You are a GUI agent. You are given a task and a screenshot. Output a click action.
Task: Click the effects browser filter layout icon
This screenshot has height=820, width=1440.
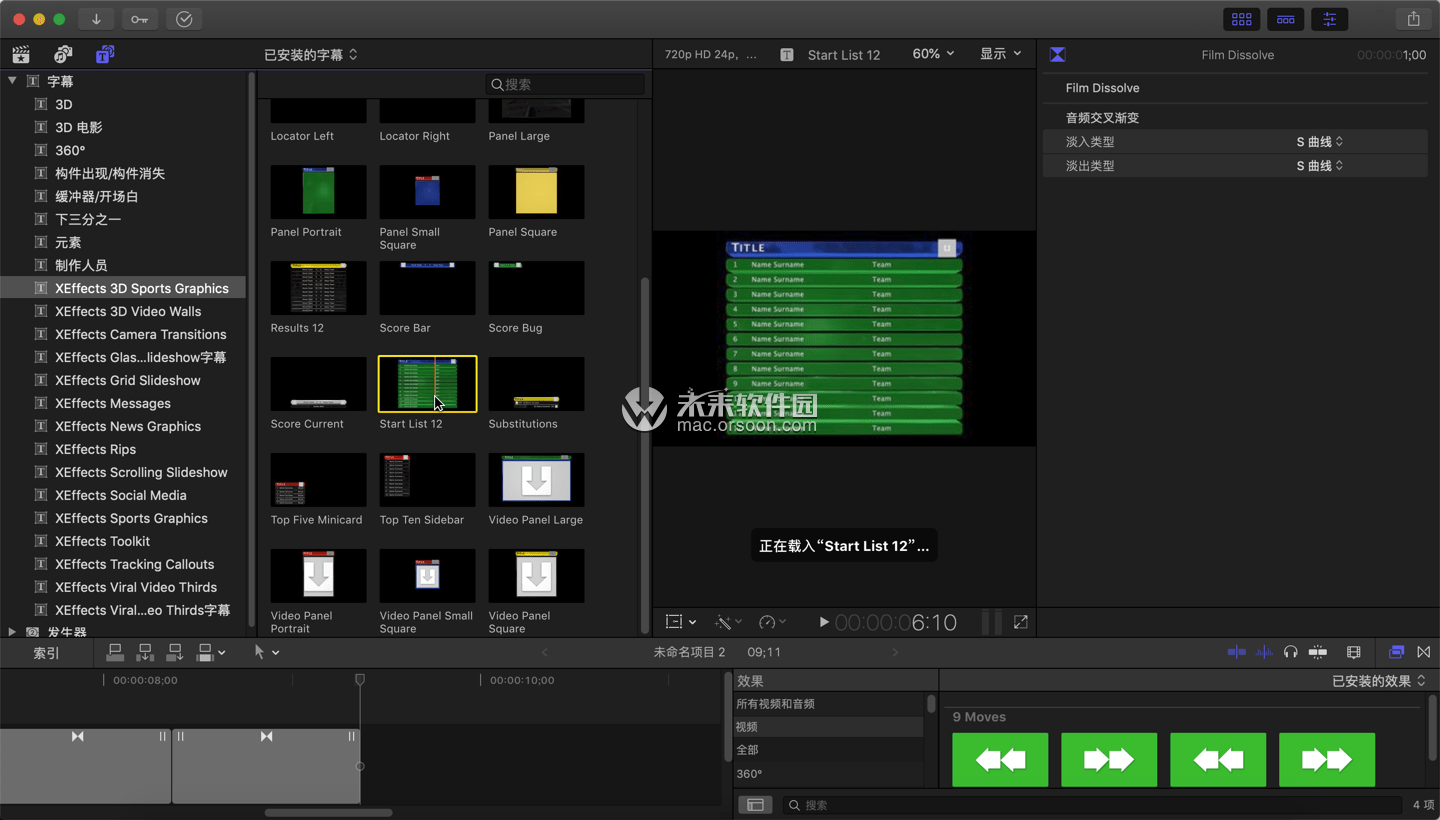tap(755, 805)
